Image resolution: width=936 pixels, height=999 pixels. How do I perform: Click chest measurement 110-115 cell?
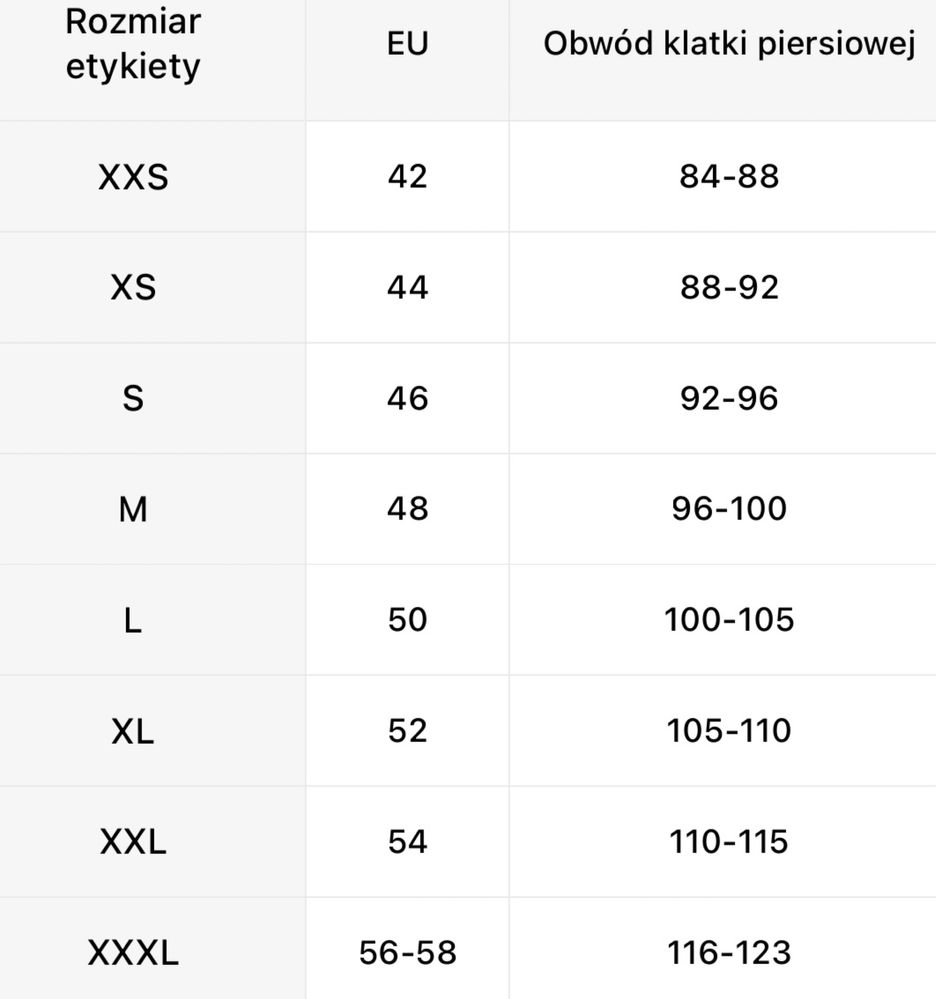click(730, 842)
